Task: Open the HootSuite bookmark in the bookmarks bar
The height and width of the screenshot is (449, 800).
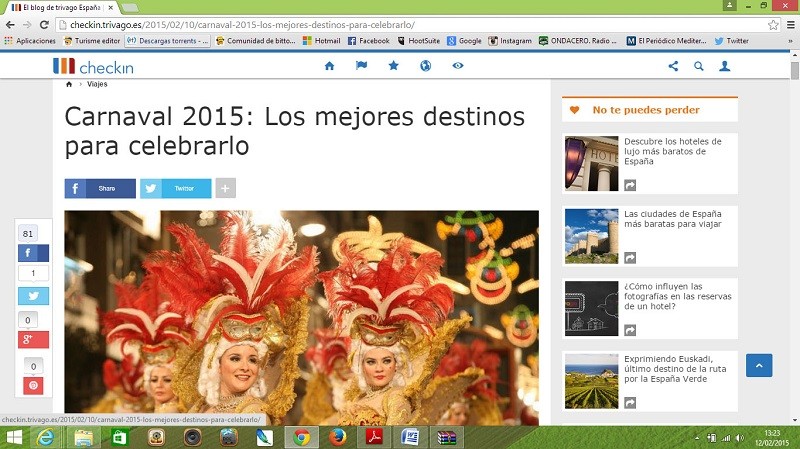Action: point(419,41)
